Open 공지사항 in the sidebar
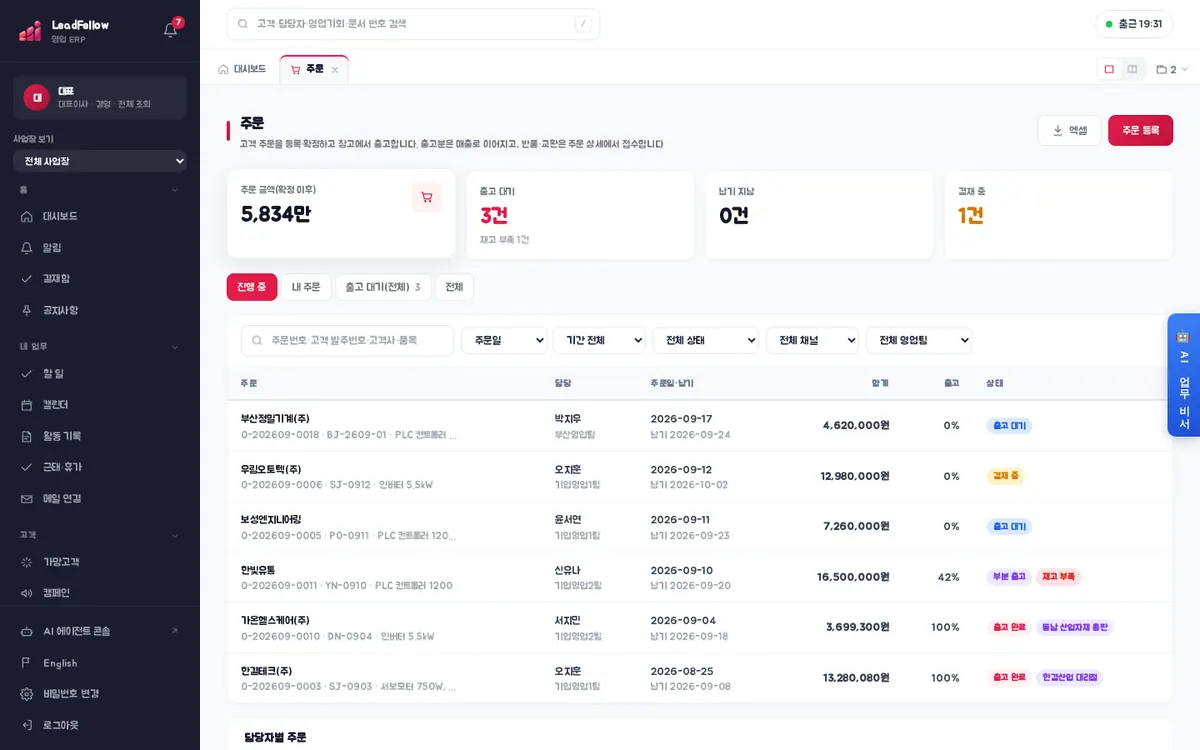Viewport: 1200px width, 750px height. [100, 310]
